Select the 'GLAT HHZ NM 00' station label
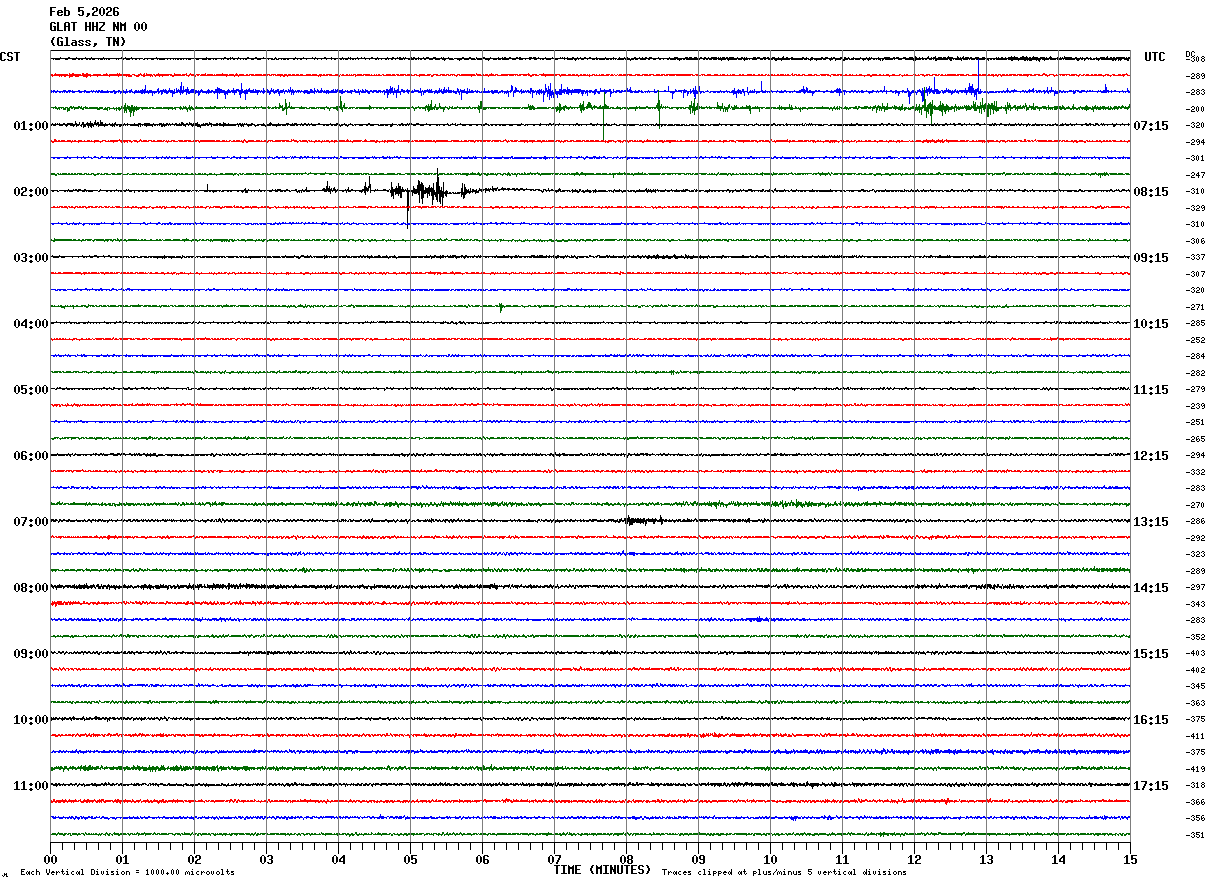The height and width of the screenshot is (886, 1210). click(x=98, y=27)
